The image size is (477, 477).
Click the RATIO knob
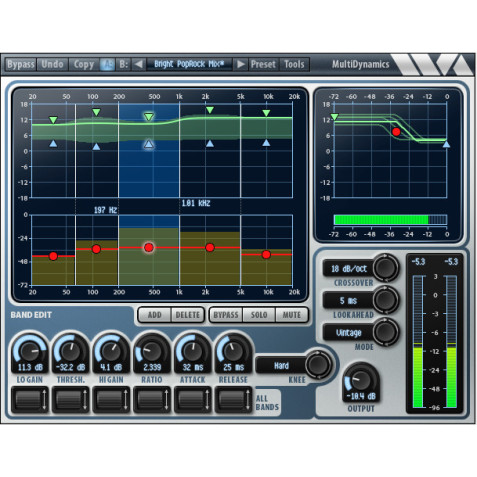pos(152,352)
